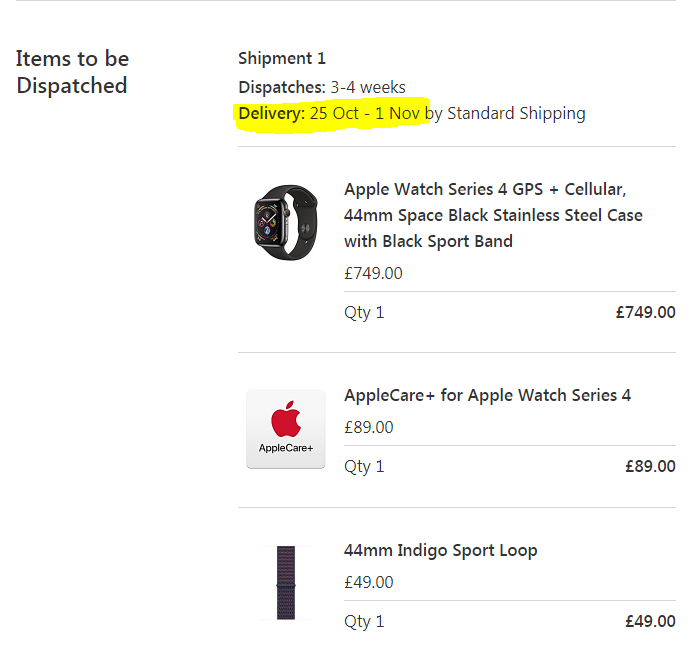
Task: Click the highlighted Delivery date range
Action: tap(364, 113)
